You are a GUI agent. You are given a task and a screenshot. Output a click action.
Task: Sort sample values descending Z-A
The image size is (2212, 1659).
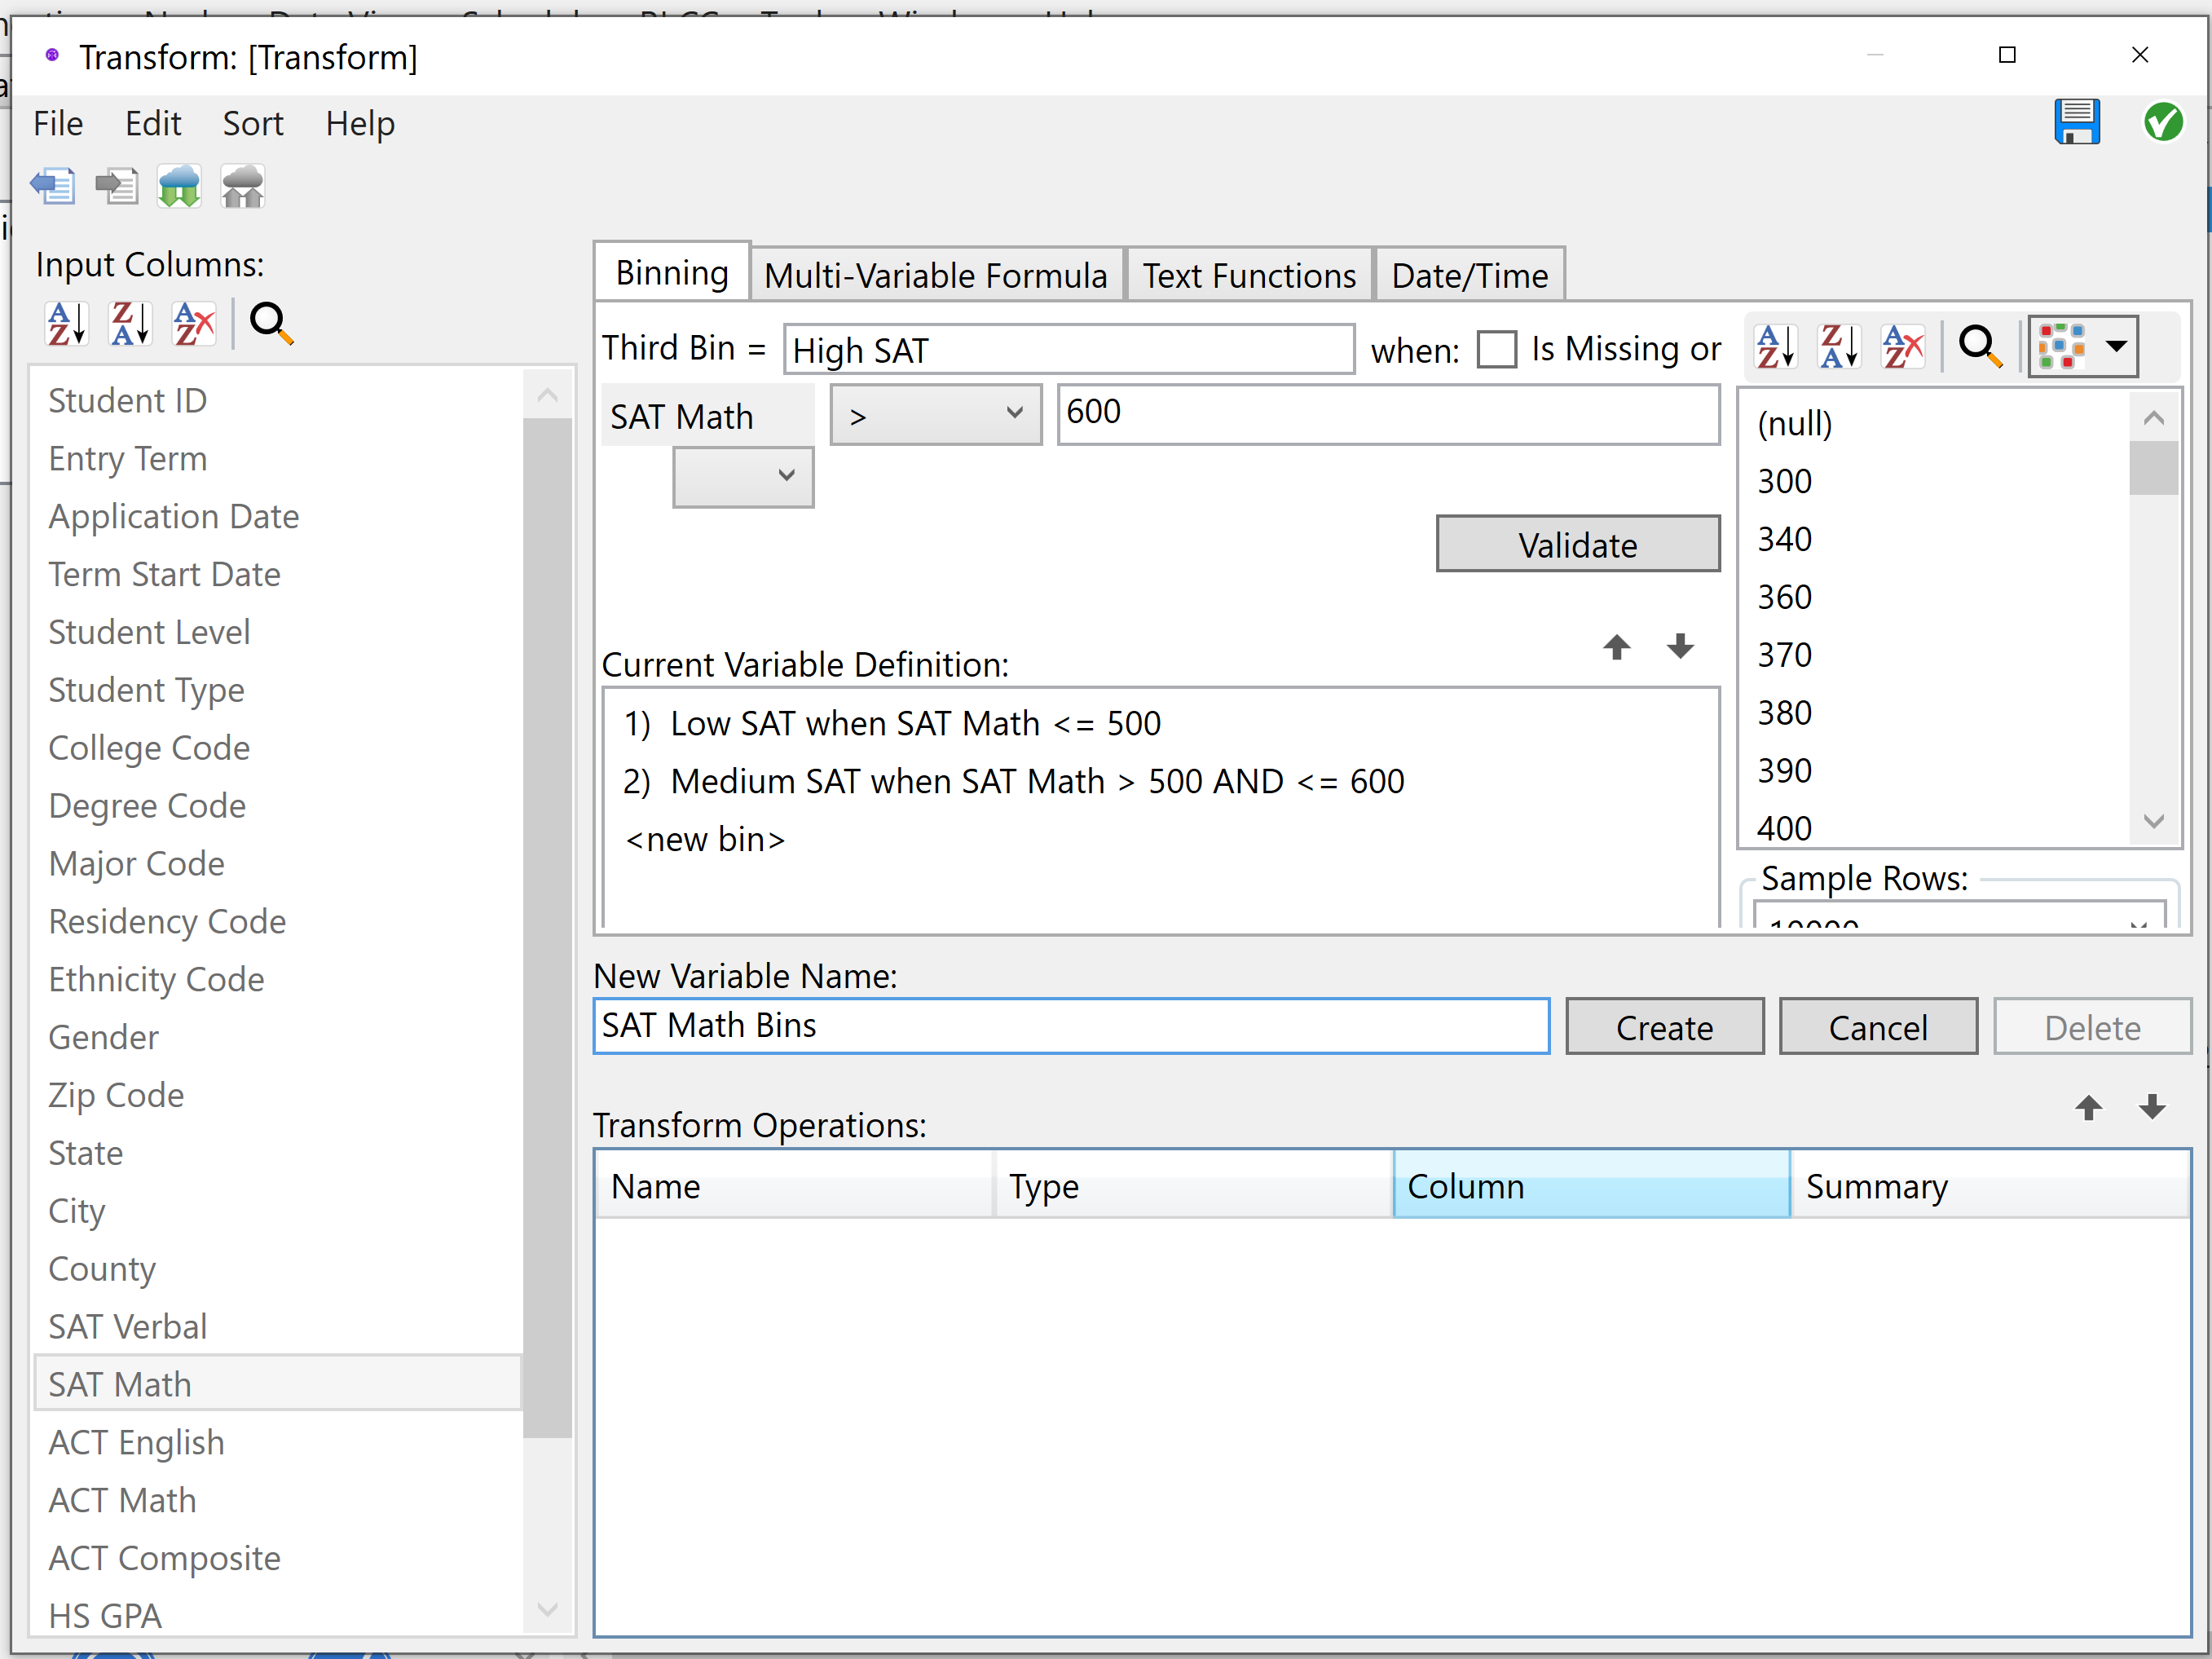point(1840,347)
